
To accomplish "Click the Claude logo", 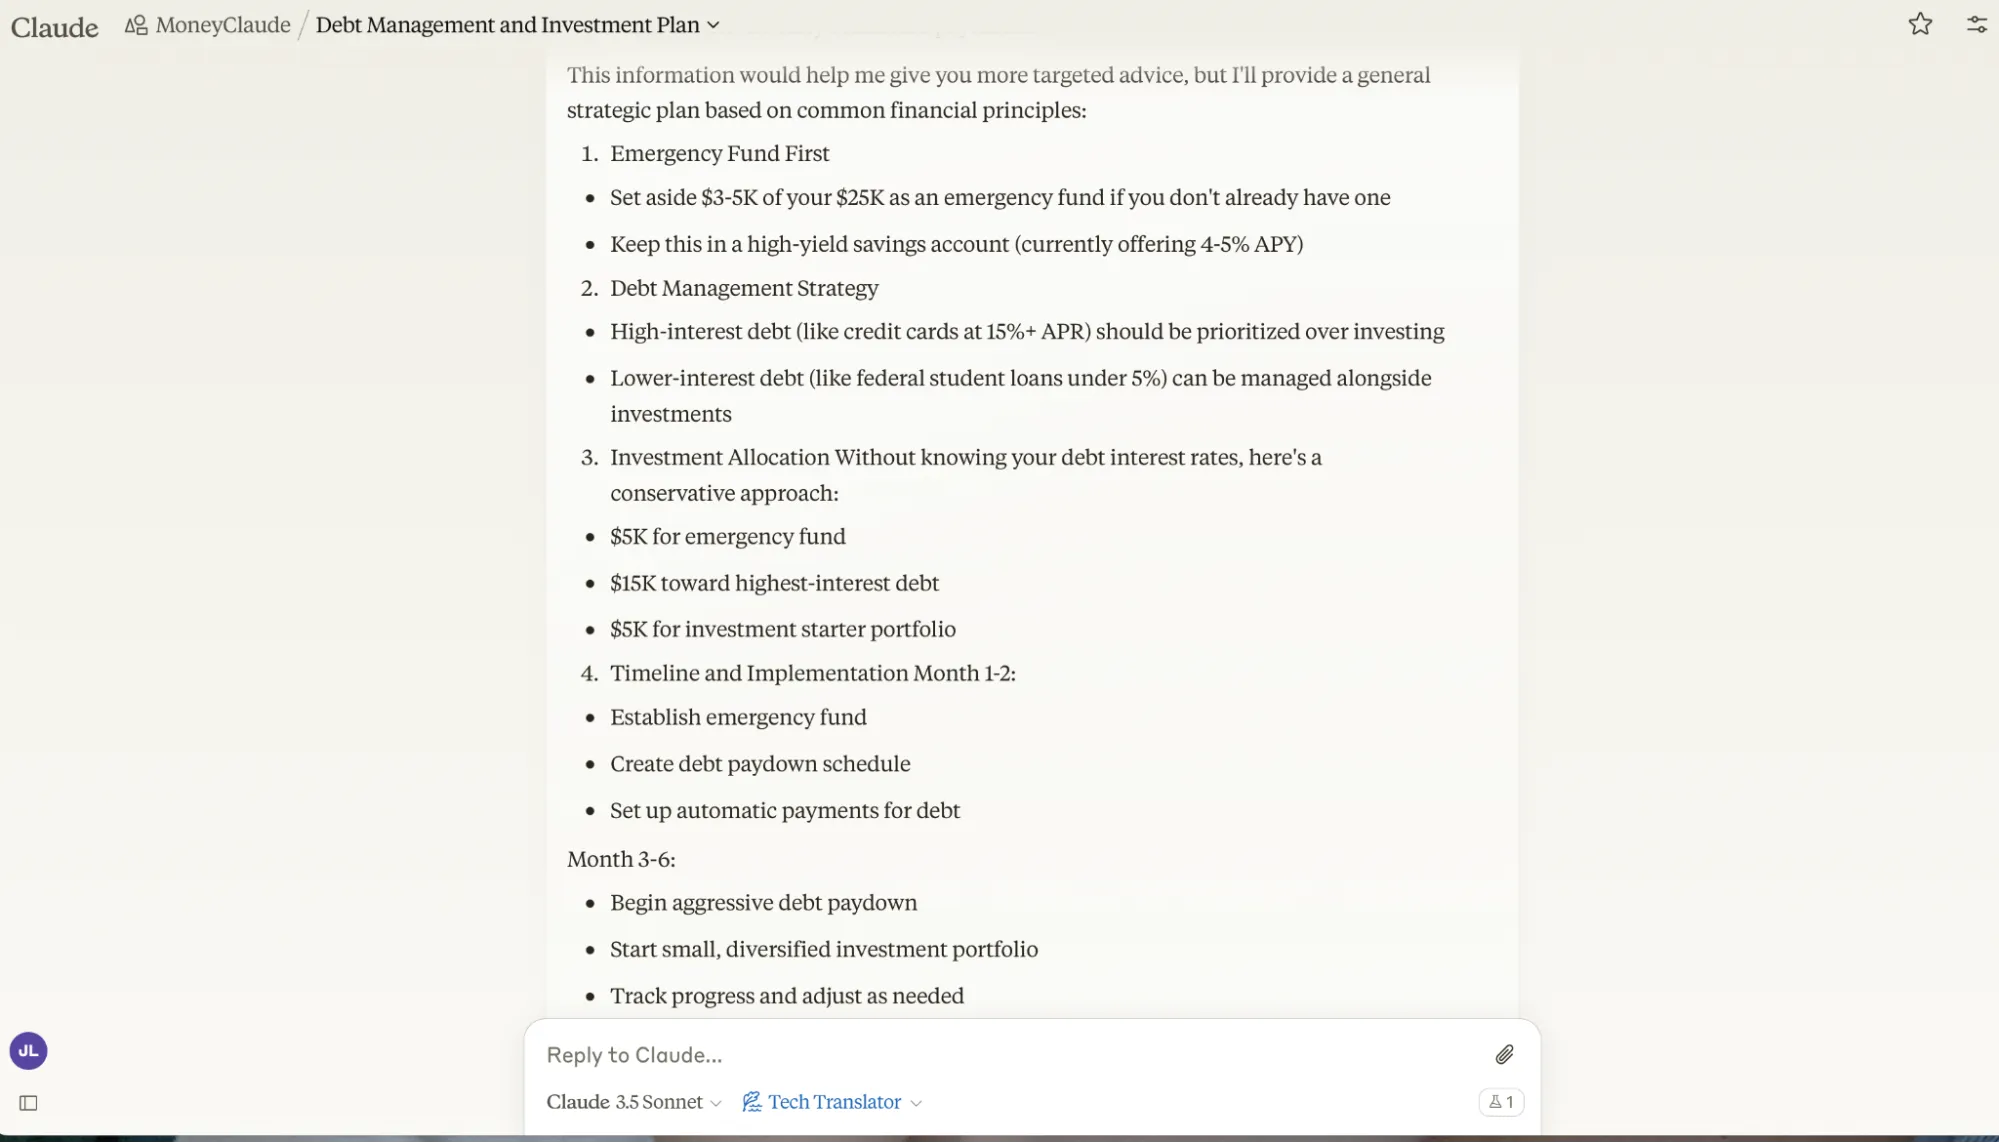I will pyautogui.click(x=54, y=26).
